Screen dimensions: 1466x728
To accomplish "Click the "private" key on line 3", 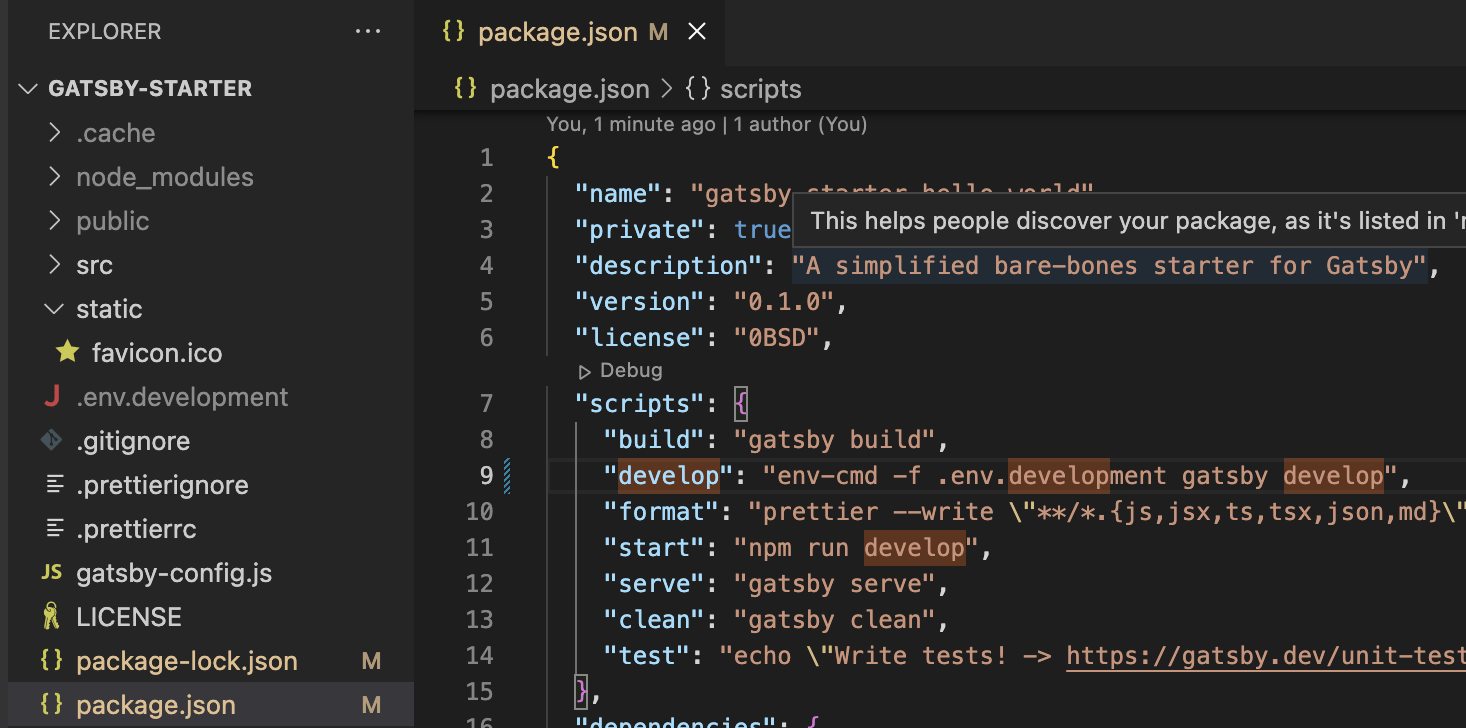I will pyautogui.click(x=641, y=230).
